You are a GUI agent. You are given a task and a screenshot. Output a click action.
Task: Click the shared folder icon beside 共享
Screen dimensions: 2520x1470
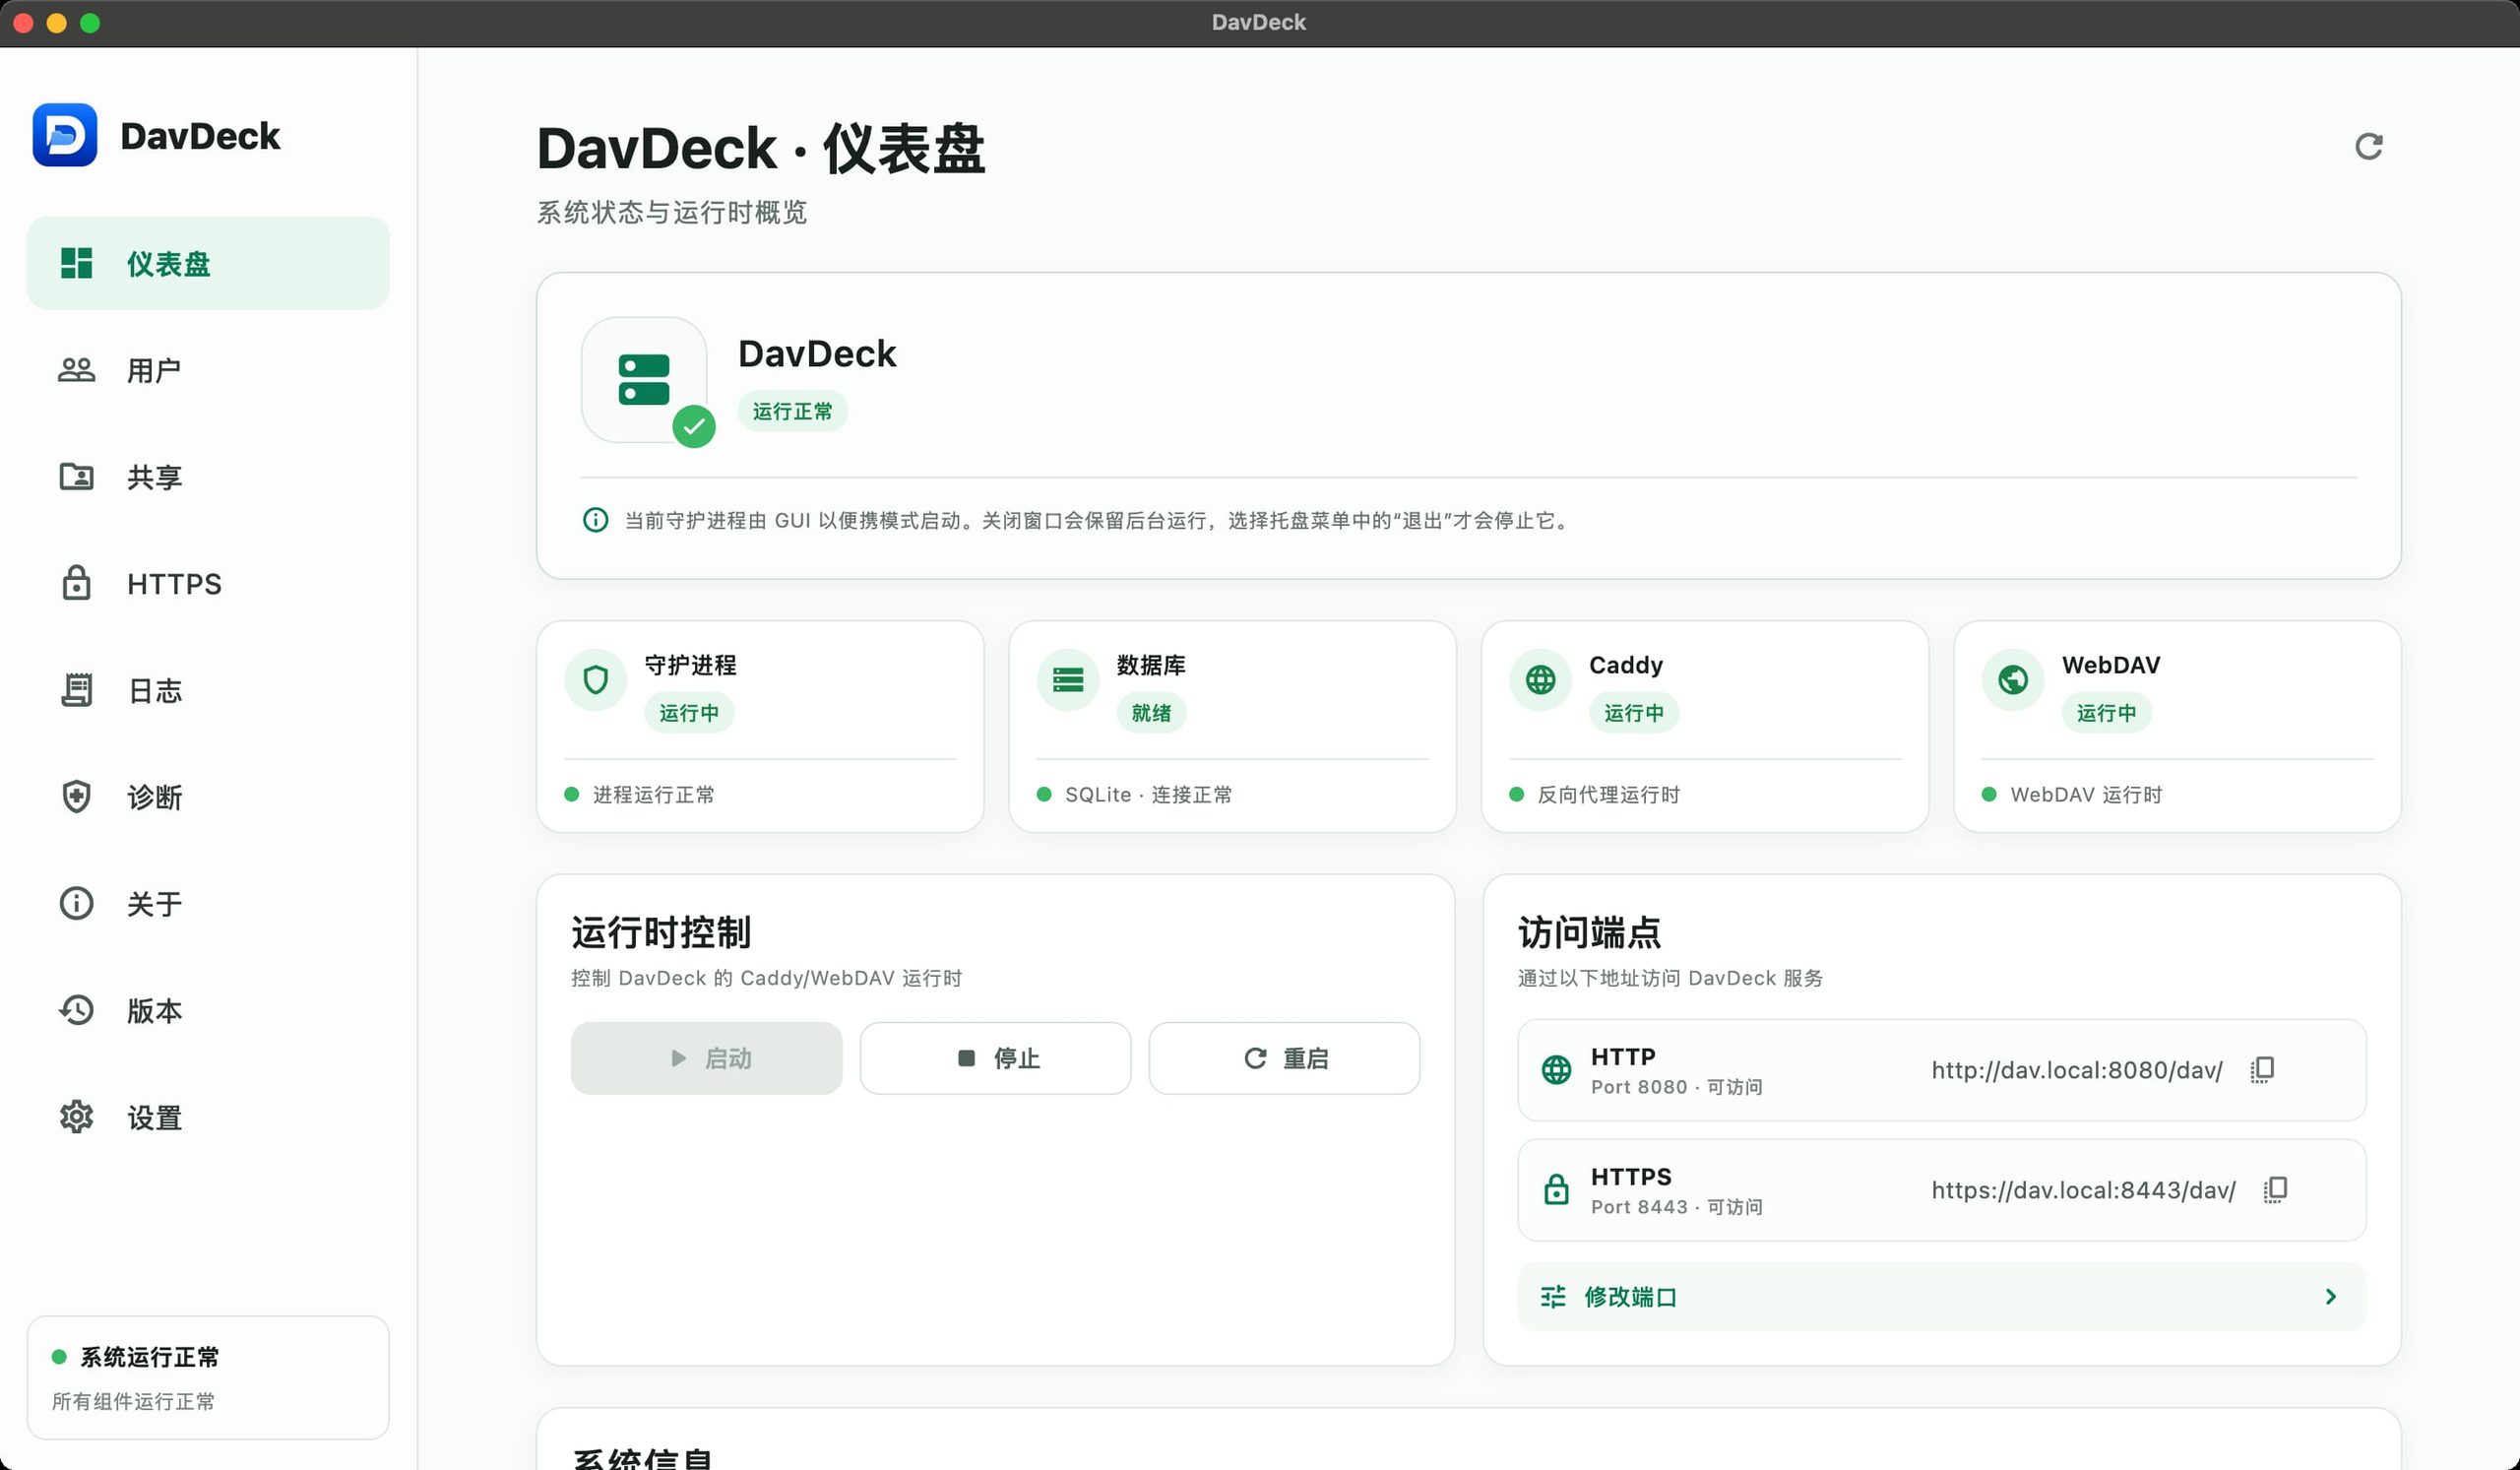pos(76,477)
